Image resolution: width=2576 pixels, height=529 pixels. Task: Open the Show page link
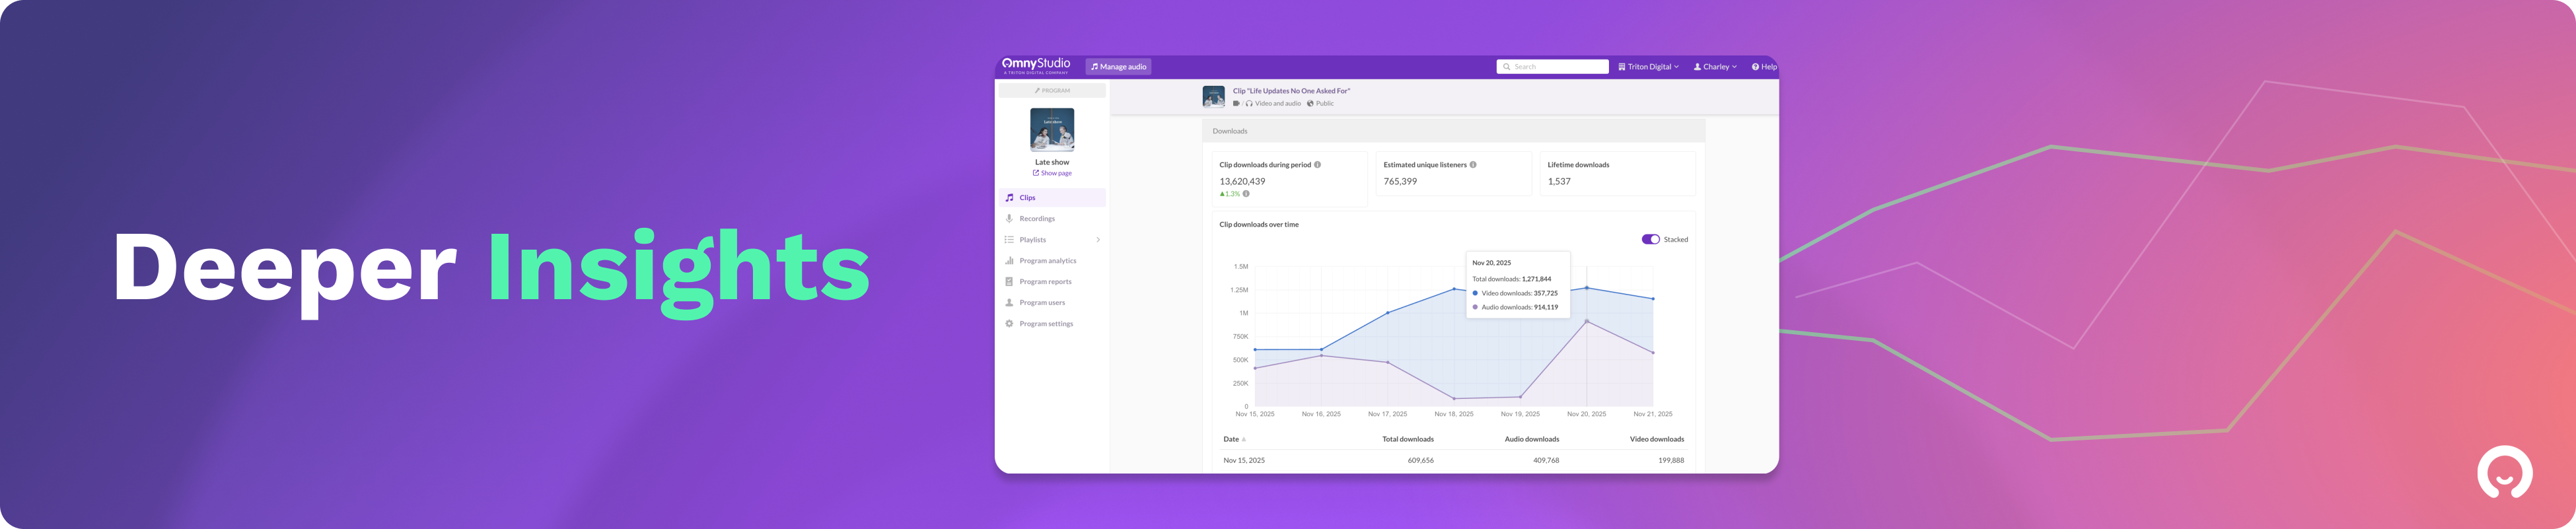click(x=1052, y=173)
